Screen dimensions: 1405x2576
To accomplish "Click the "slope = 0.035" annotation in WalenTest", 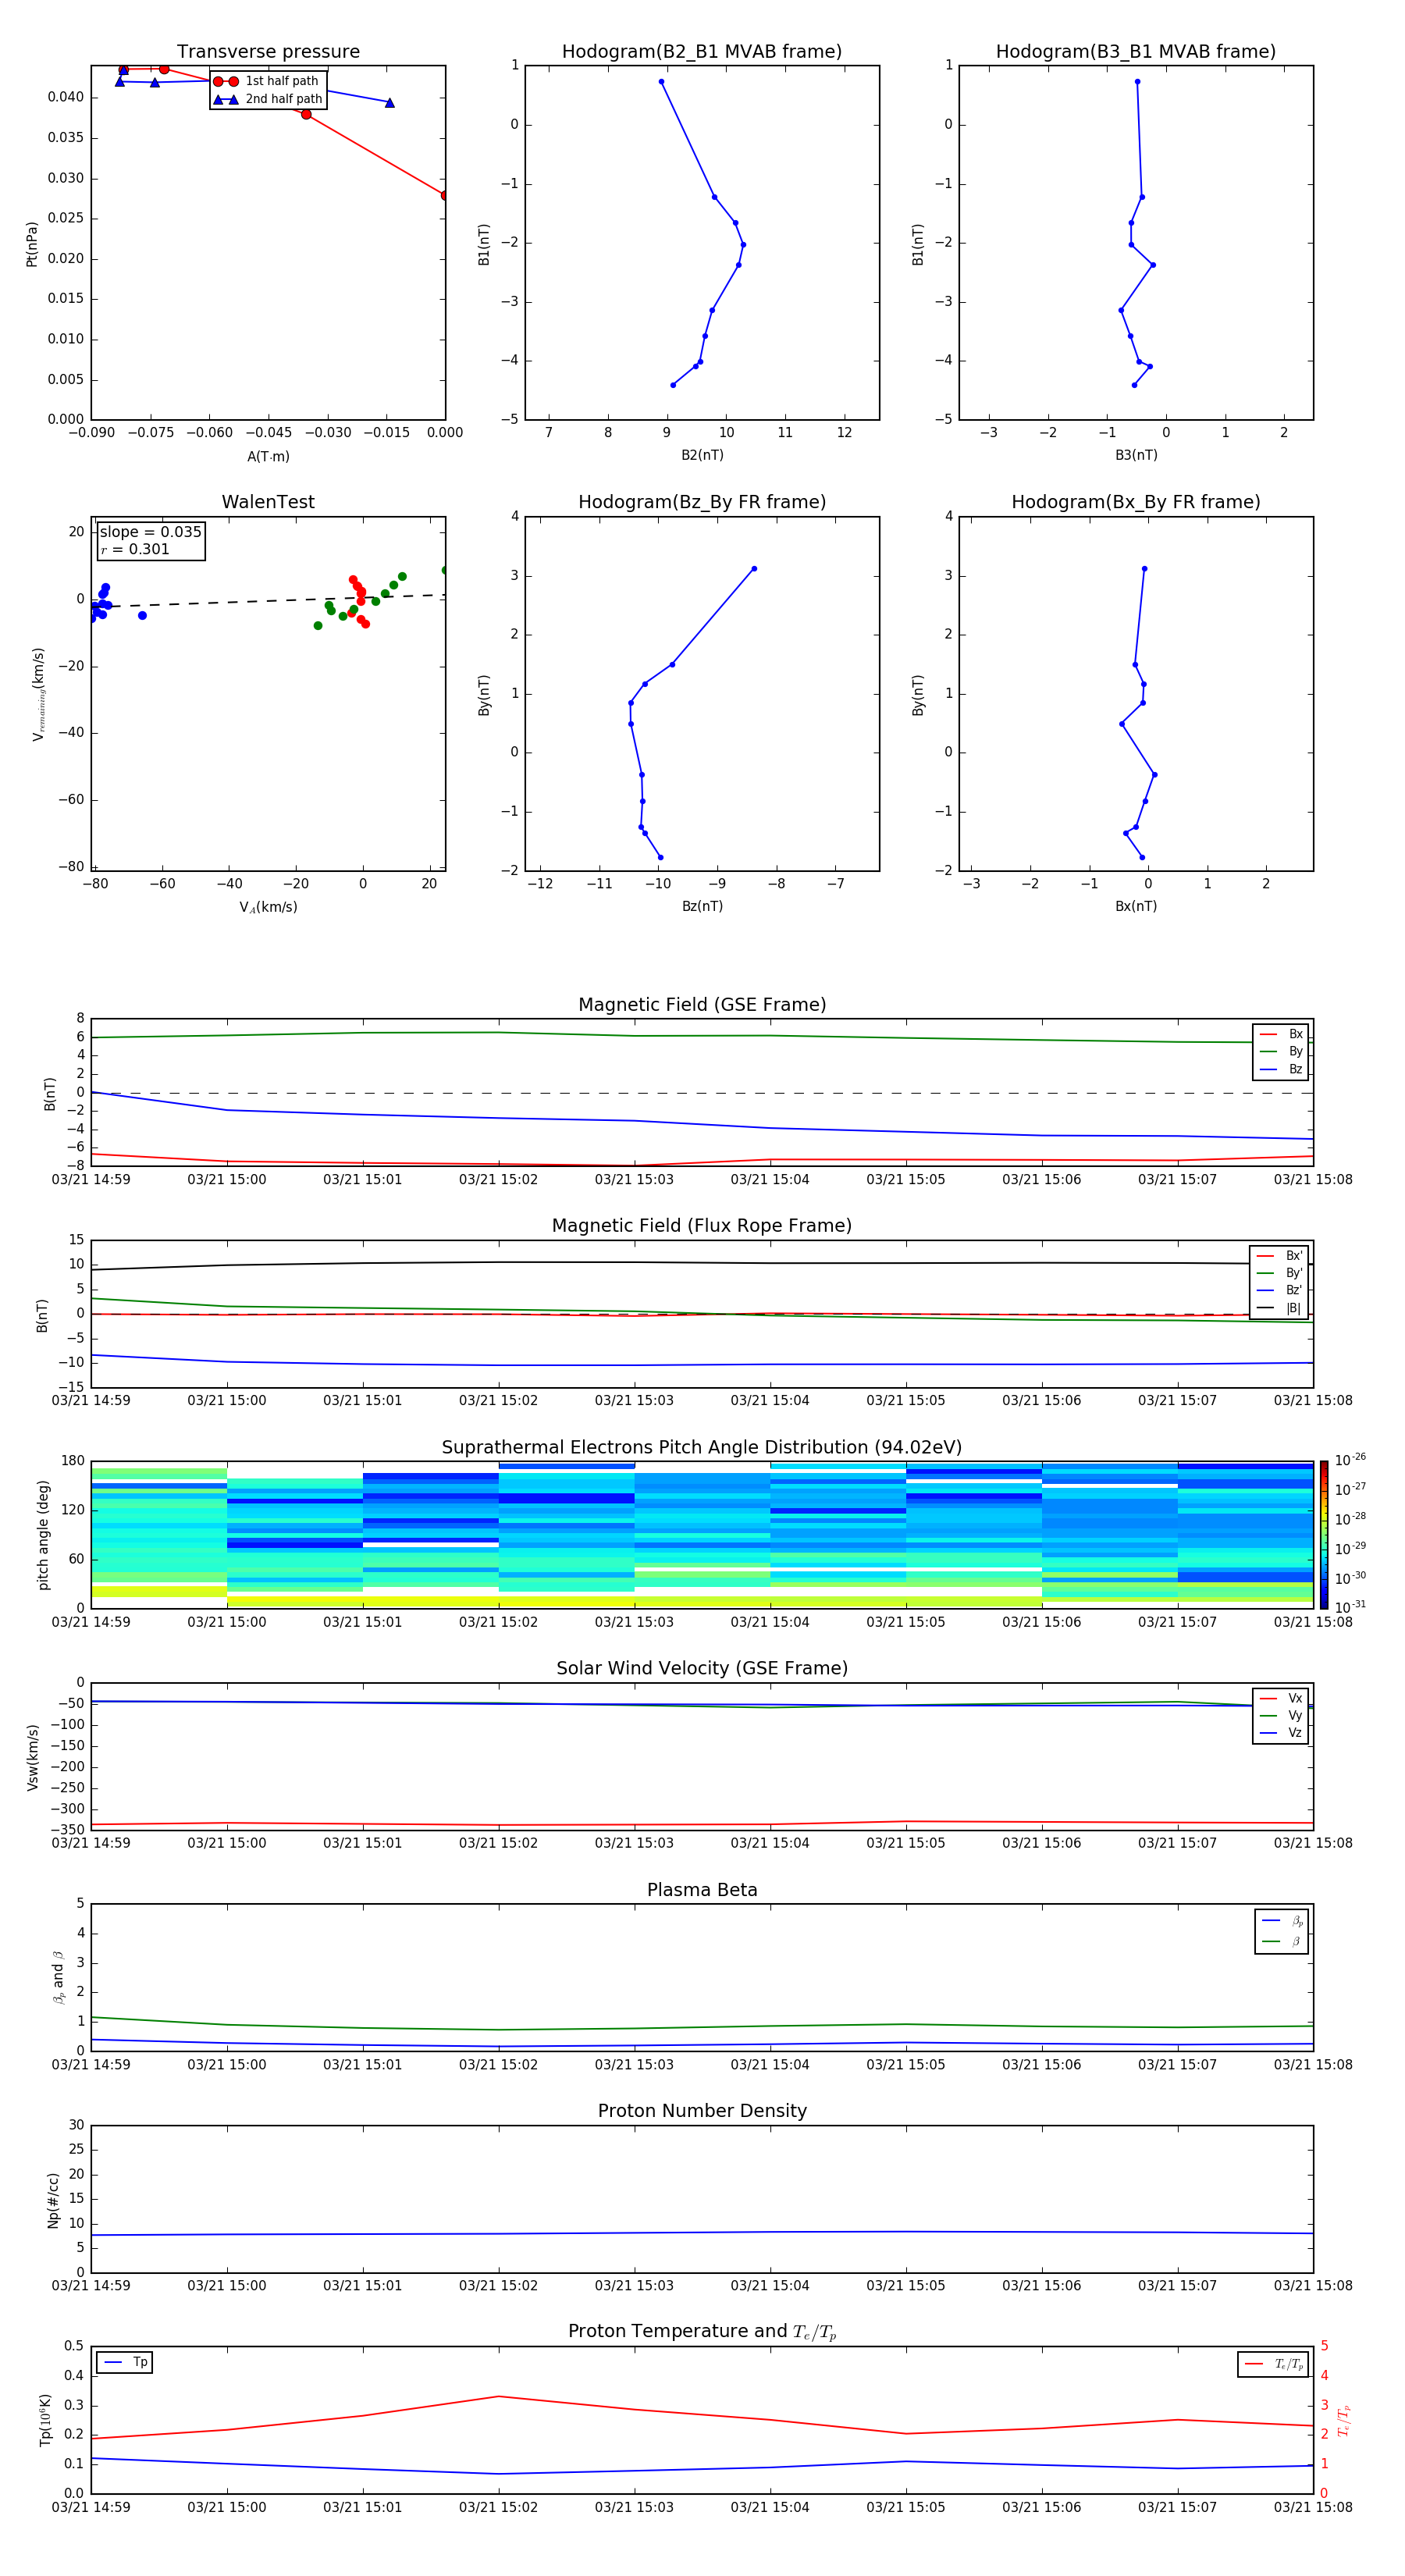I will coord(150,532).
